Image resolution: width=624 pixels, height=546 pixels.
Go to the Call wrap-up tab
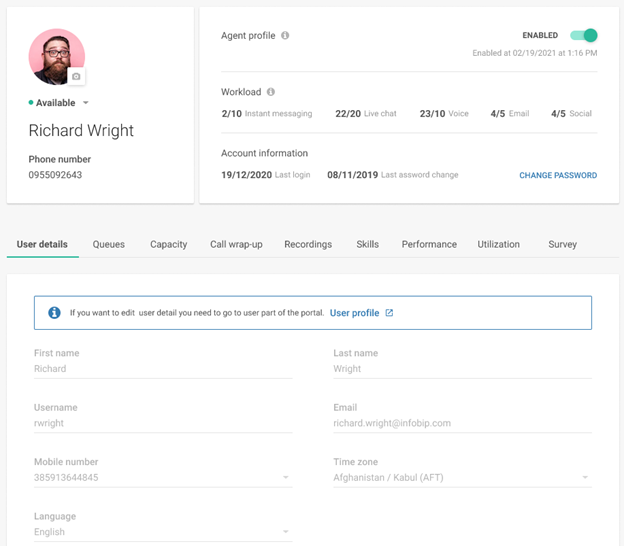pyautogui.click(x=236, y=244)
